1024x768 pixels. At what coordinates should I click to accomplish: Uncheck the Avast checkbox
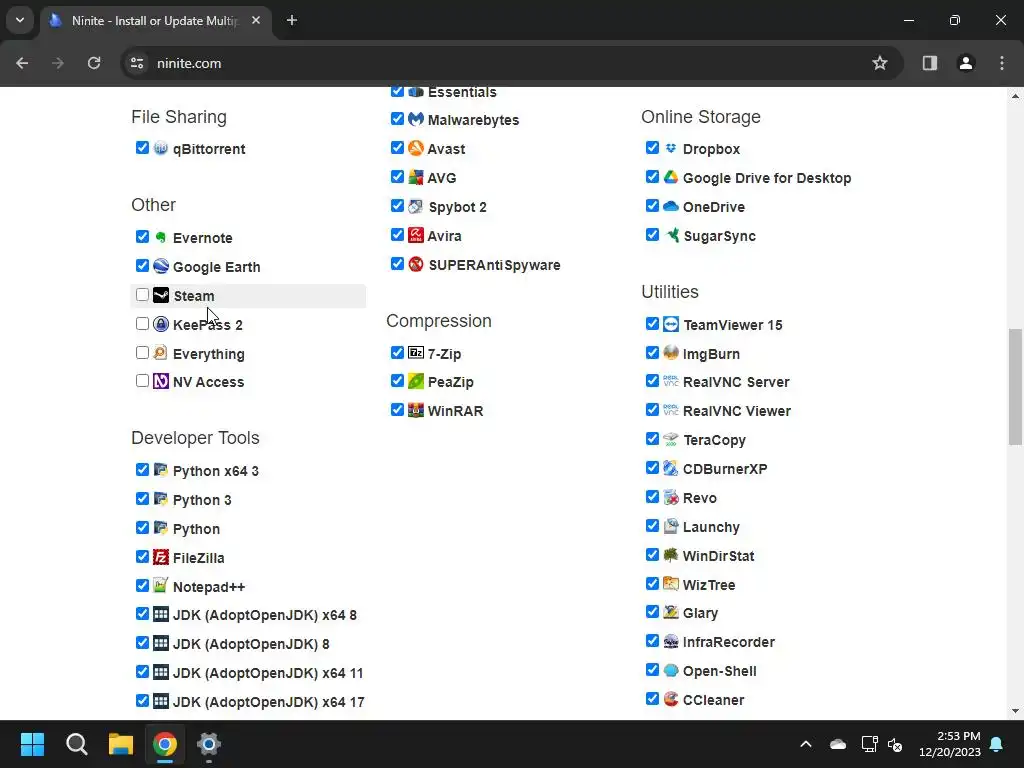click(397, 148)
